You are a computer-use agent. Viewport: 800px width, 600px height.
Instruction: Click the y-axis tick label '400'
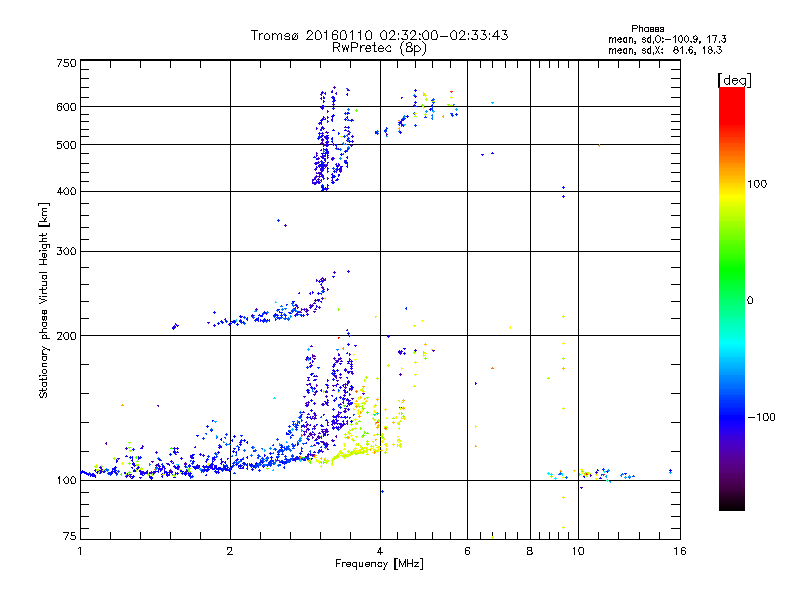click(x=66, y=191)
